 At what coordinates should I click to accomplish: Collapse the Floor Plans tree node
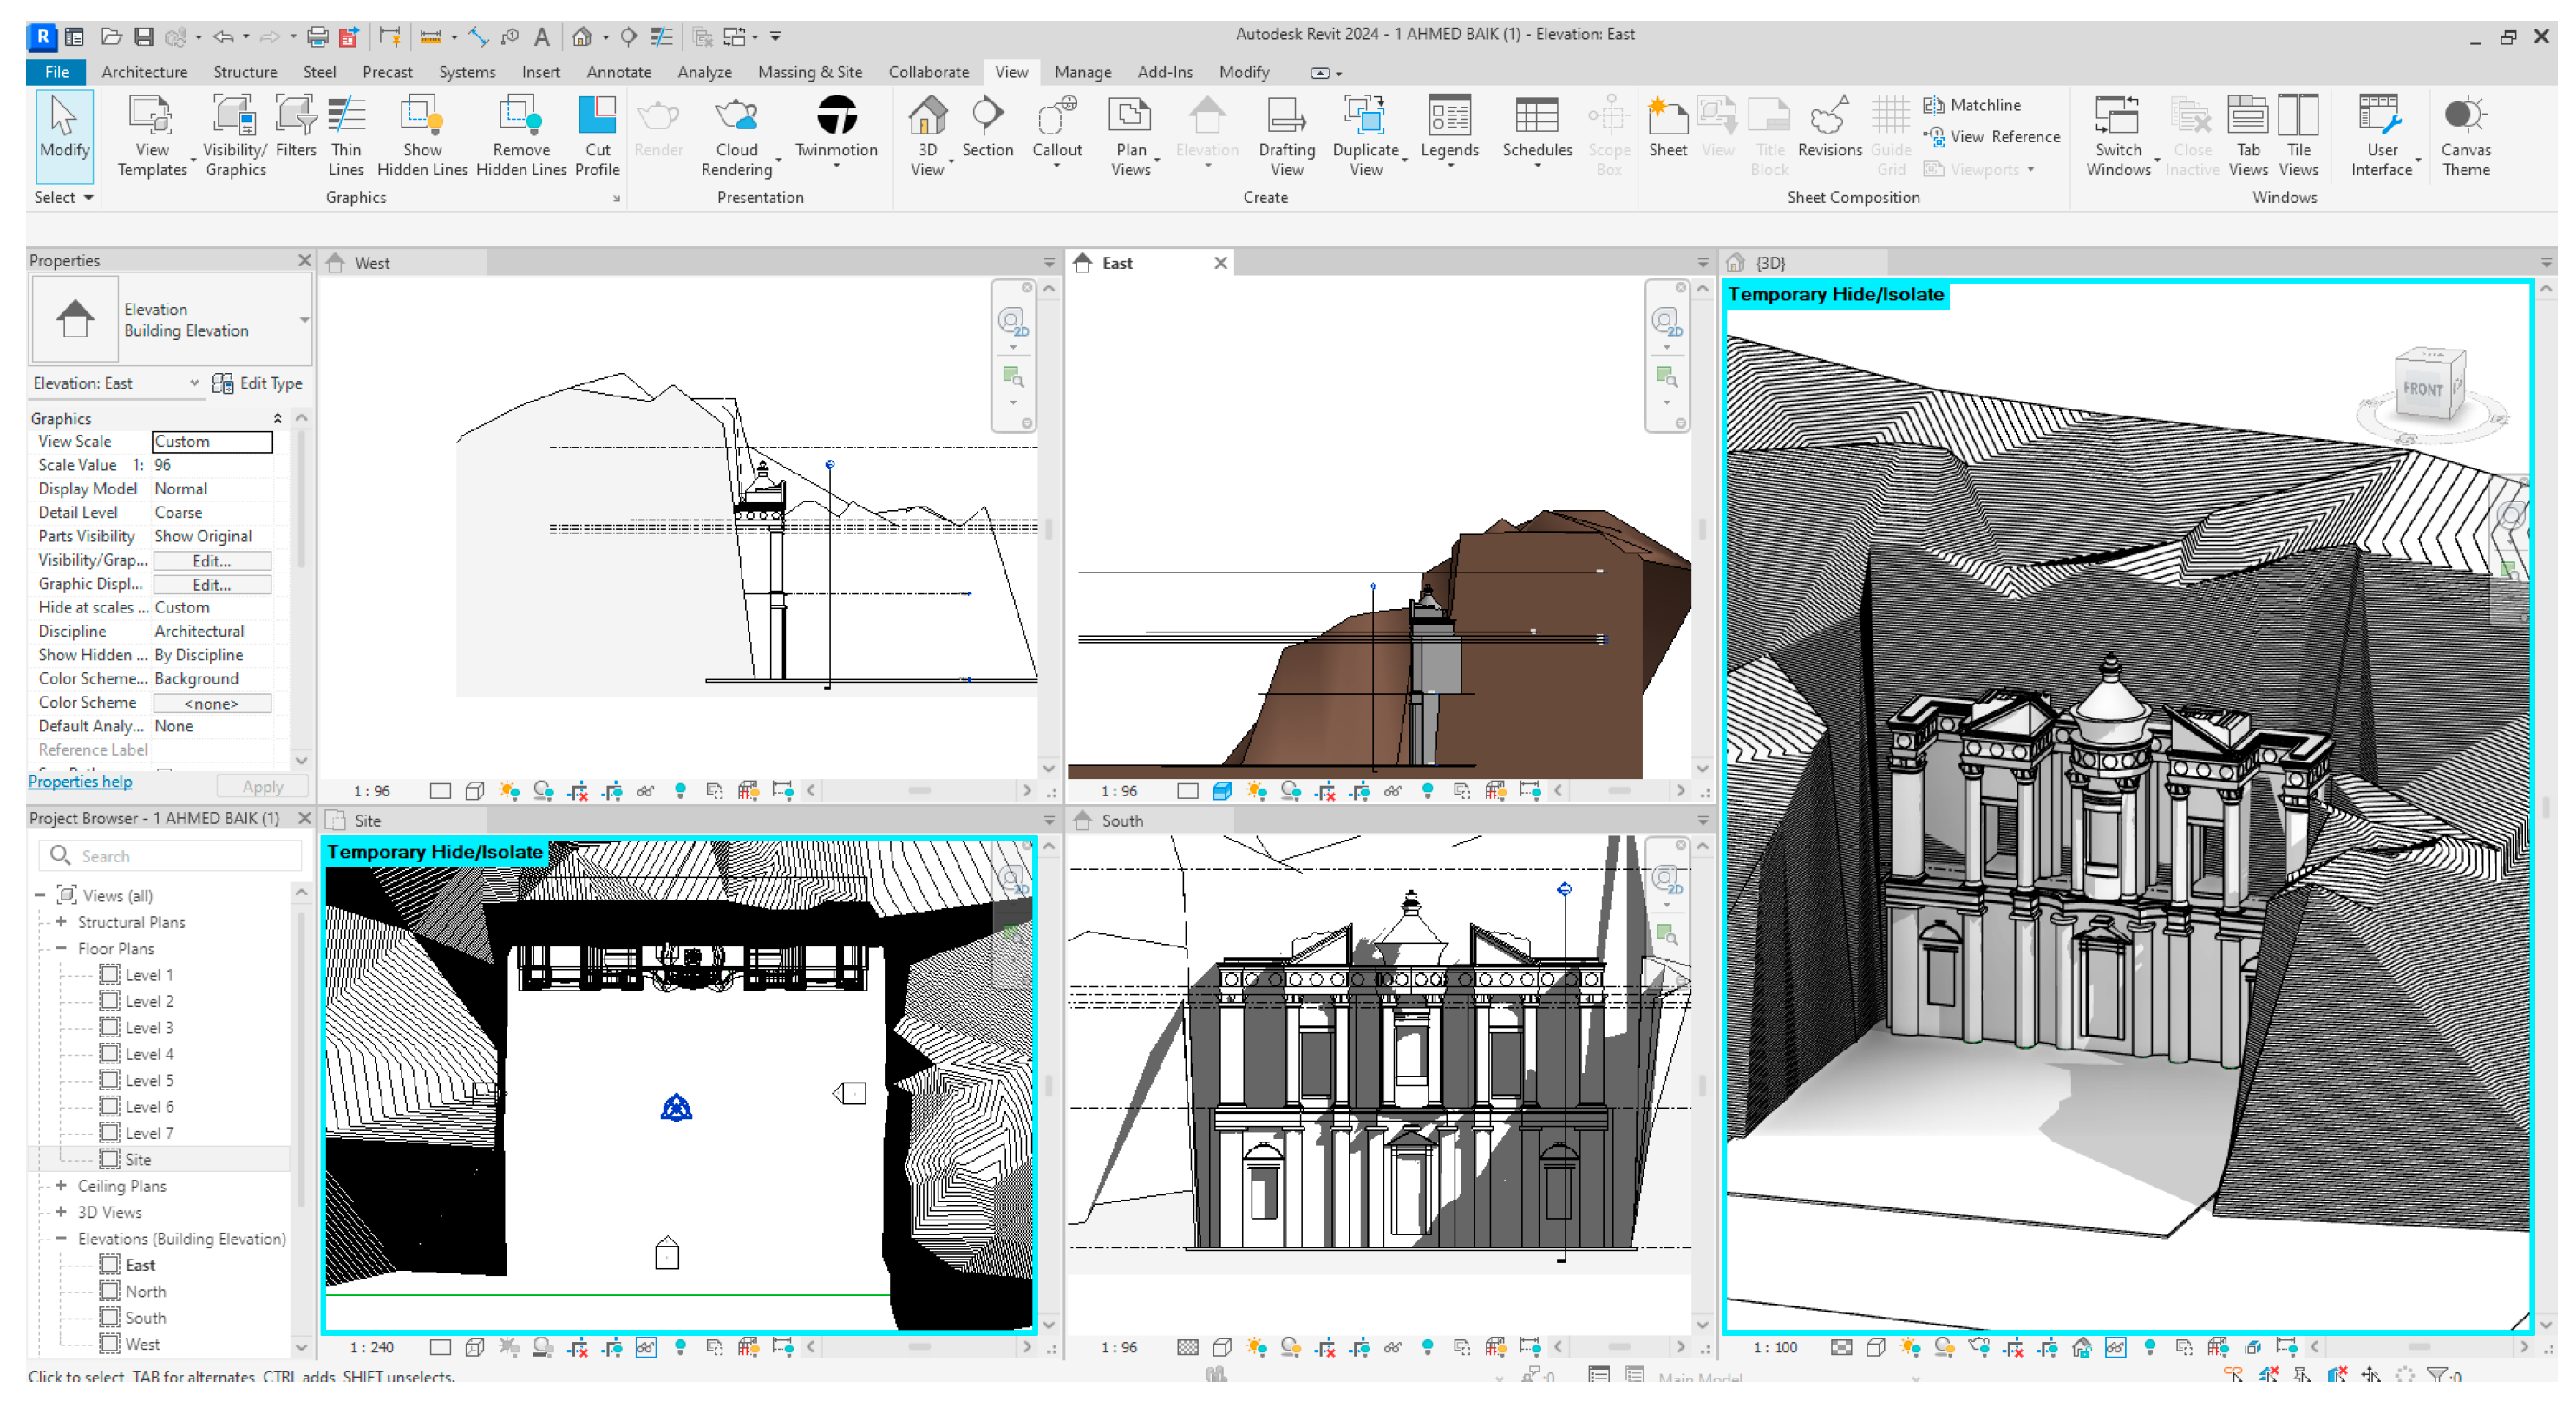click(x=61, y=948)
